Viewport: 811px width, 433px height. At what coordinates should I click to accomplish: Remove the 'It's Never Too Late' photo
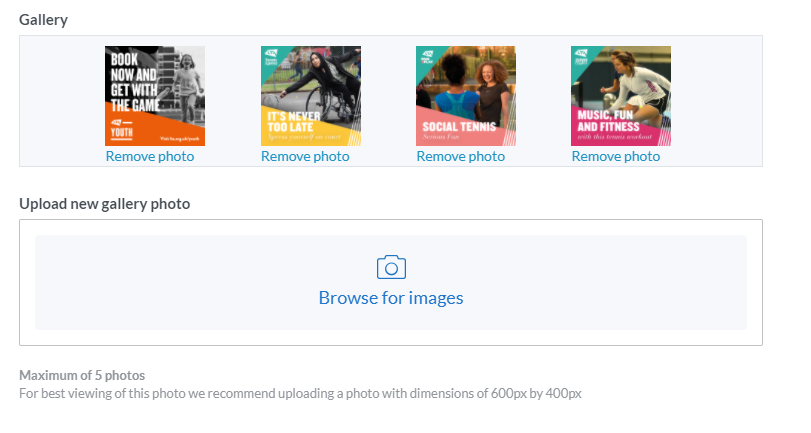[305, 156]
